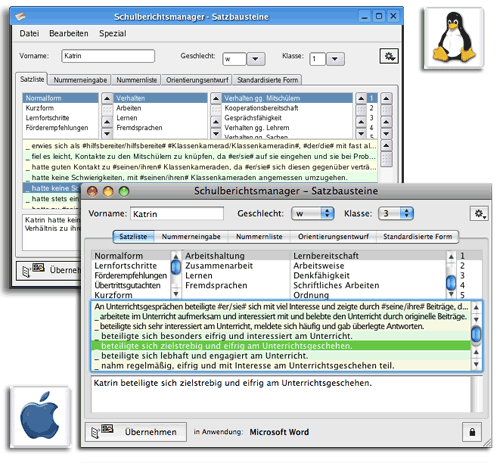Switch to Orientierungsentwurf tab in Linux window
500x463 pixels.
(197, 80)
